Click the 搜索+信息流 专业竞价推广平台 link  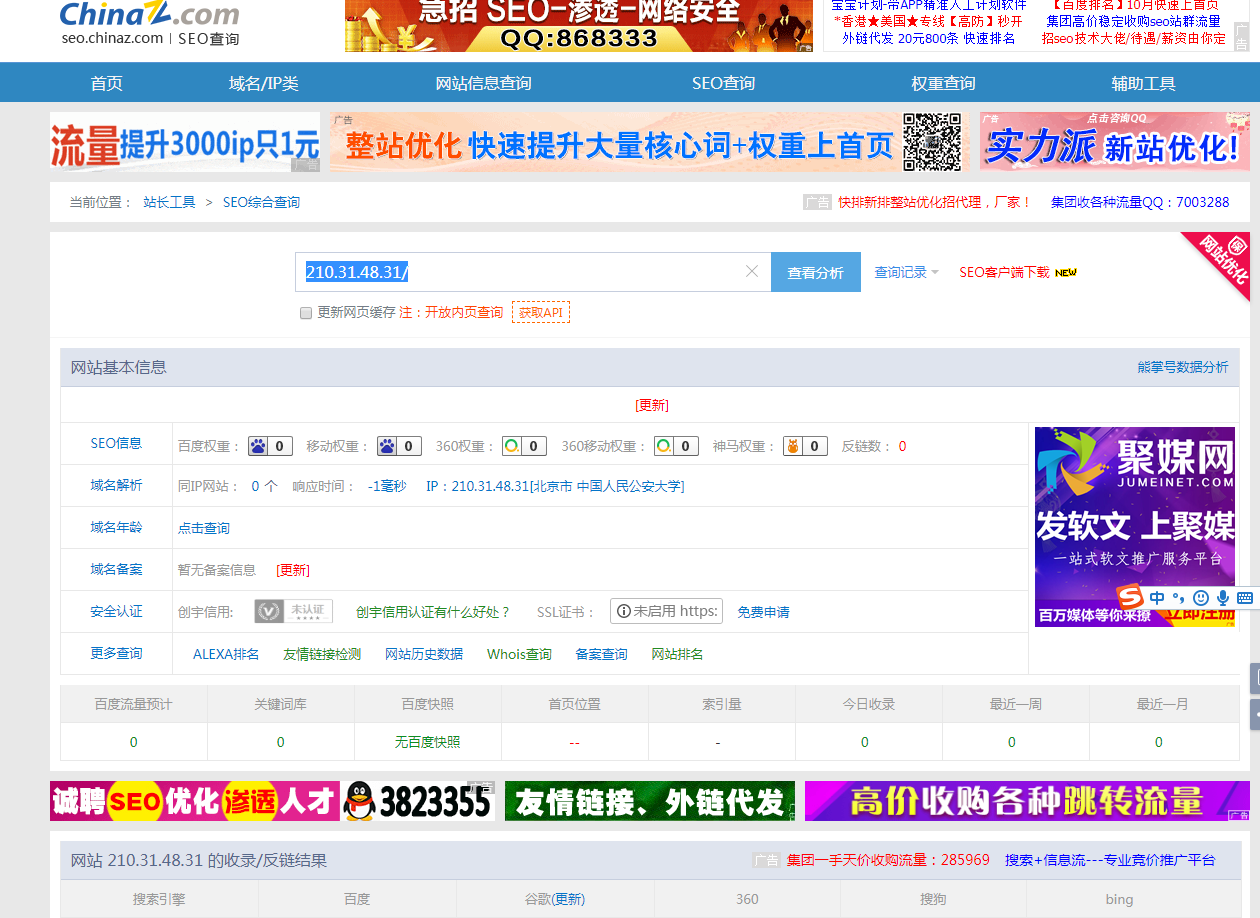coord(1110,860)
